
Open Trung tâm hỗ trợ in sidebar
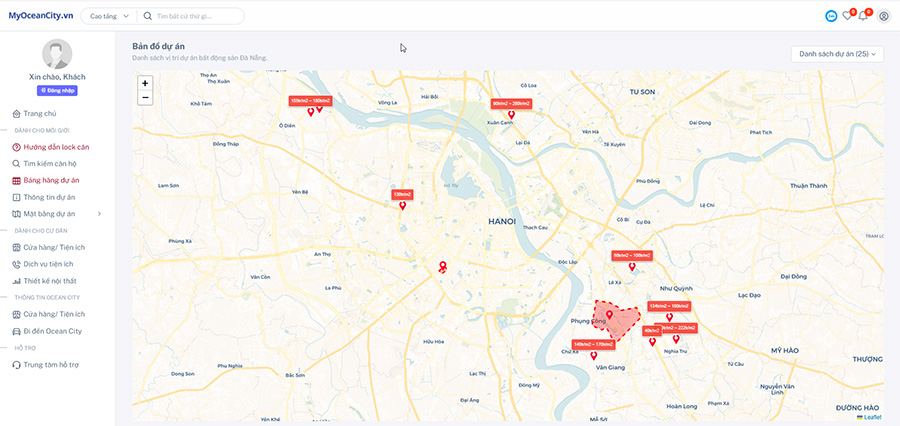pyautogui.click(x=51, y=365)
